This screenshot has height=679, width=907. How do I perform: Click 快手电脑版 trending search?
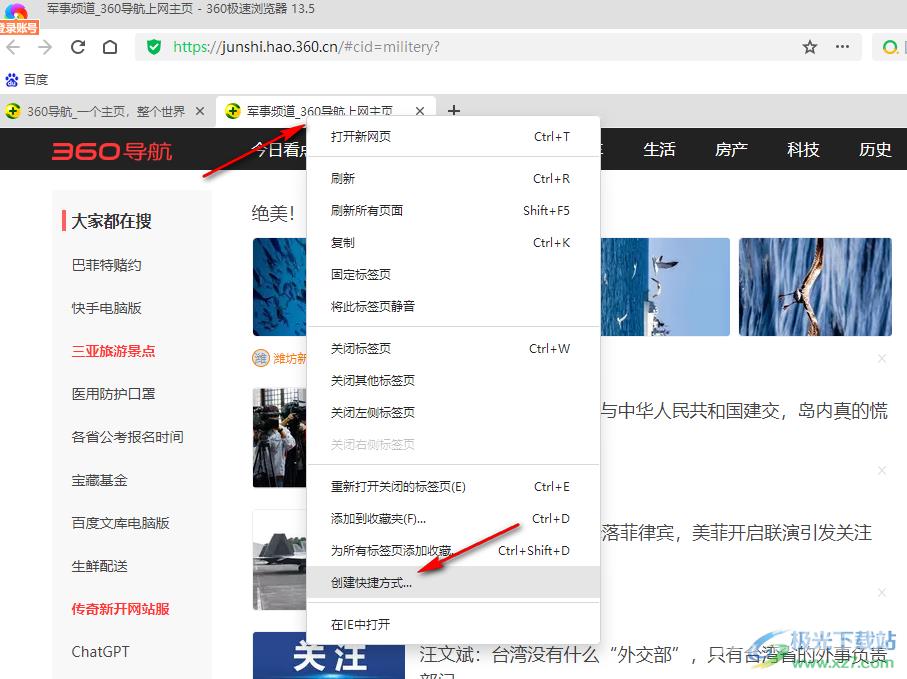pos(106,308)
